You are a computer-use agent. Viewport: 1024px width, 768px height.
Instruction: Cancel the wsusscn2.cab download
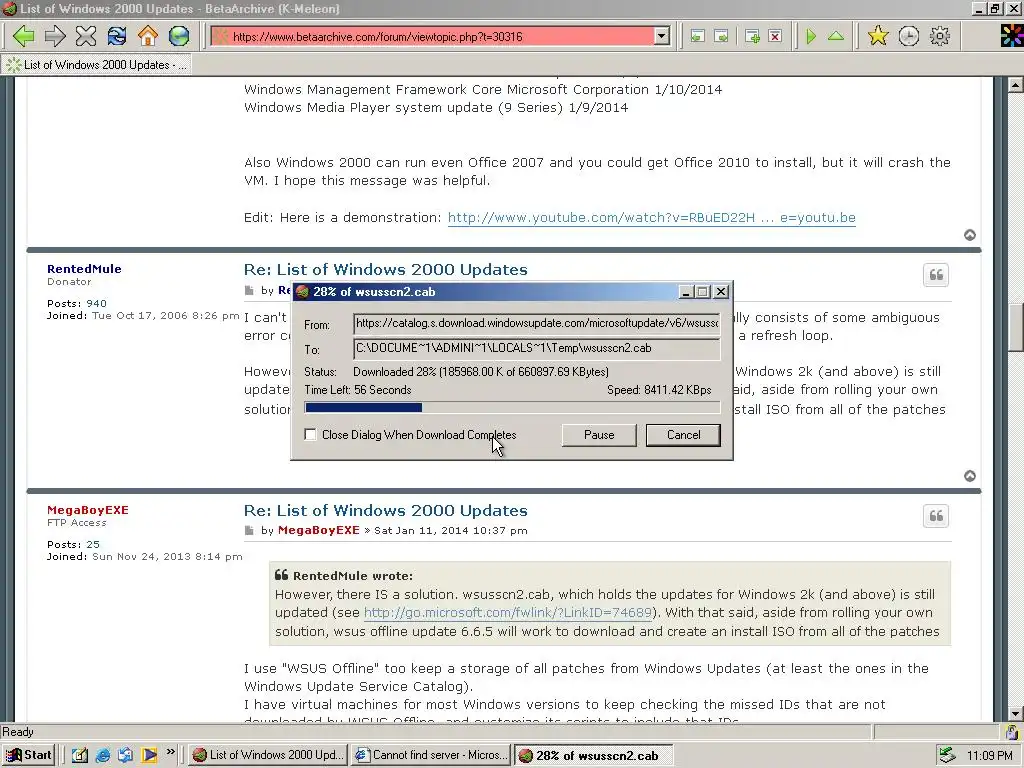click(683, 435)
